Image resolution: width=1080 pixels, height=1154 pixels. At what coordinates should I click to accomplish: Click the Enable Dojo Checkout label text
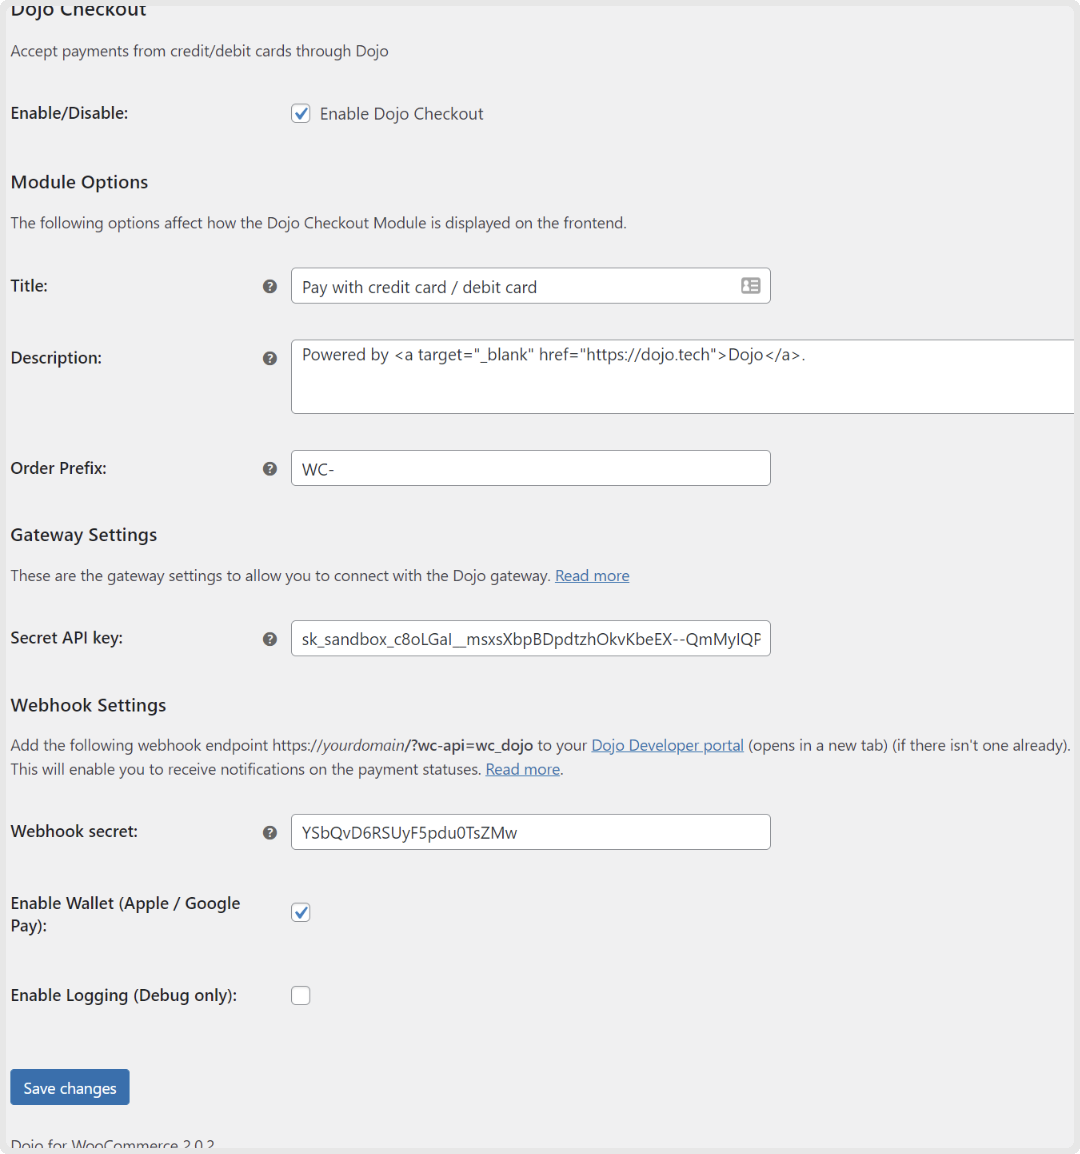coord(400,113)
